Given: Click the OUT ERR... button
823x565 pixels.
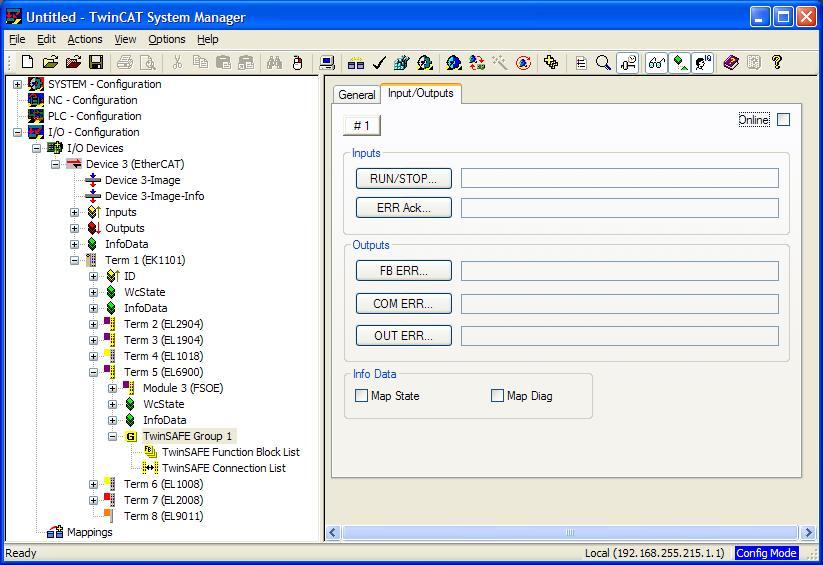Looking at the screenshot, I should (x=404, y=336).
